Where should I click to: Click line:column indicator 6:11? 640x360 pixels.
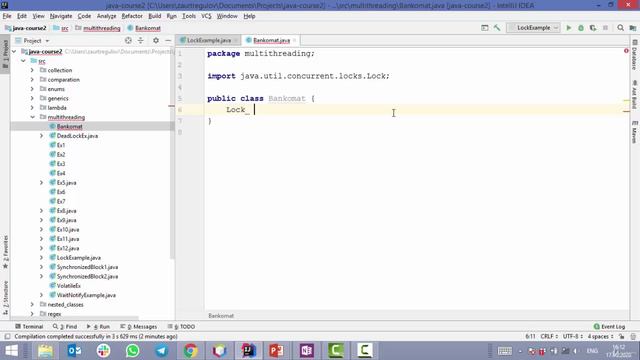click(x=530, y=336)
